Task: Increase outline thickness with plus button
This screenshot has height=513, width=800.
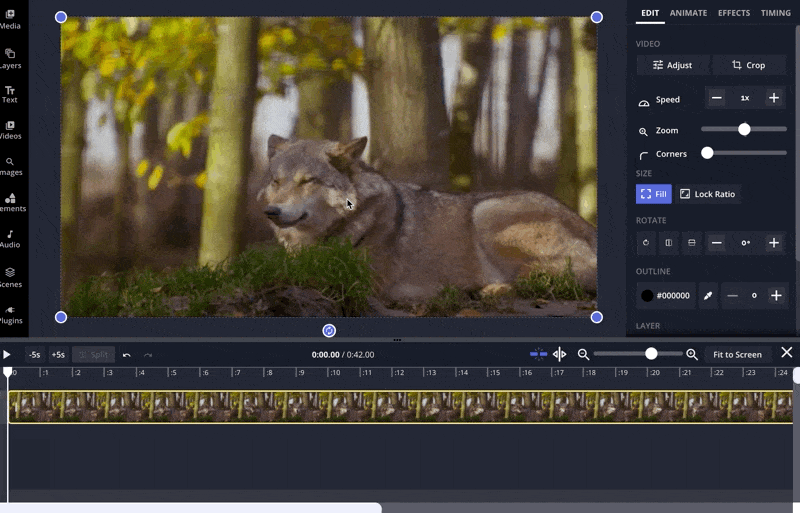Action: [x=775, y=296]
